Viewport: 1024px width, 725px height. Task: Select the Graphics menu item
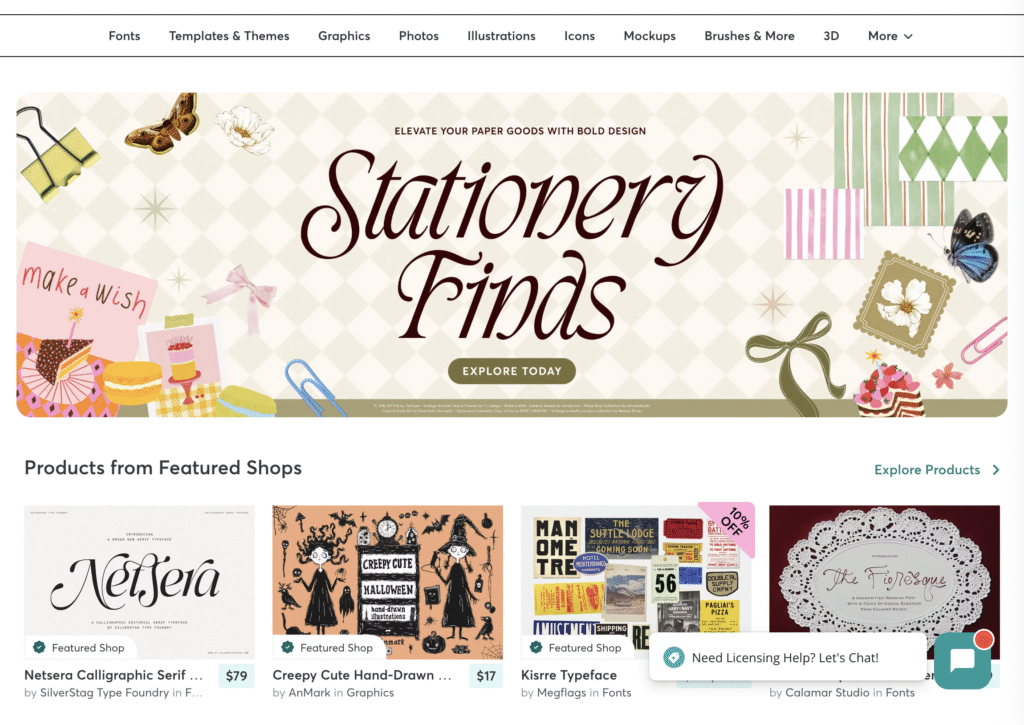[x=344, y=36]
